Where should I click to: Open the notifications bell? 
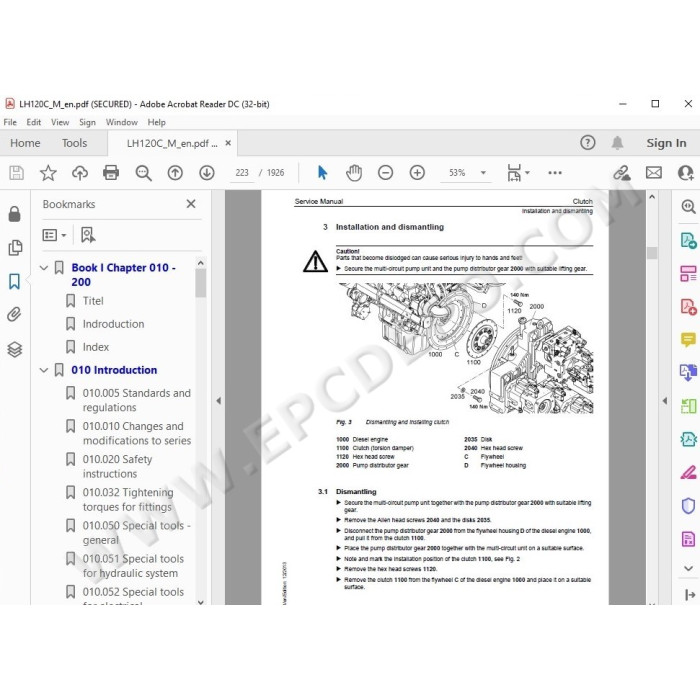click(617, 143)
